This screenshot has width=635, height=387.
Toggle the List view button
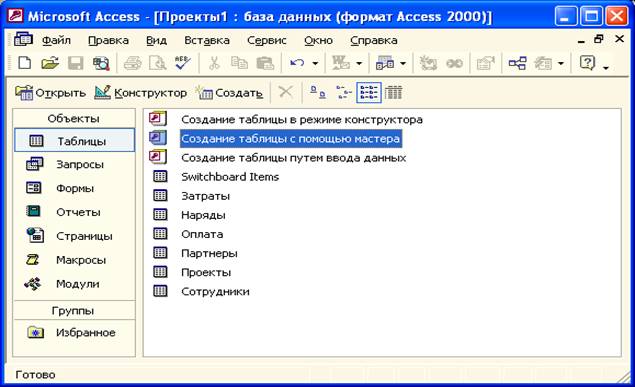(369, 92)
